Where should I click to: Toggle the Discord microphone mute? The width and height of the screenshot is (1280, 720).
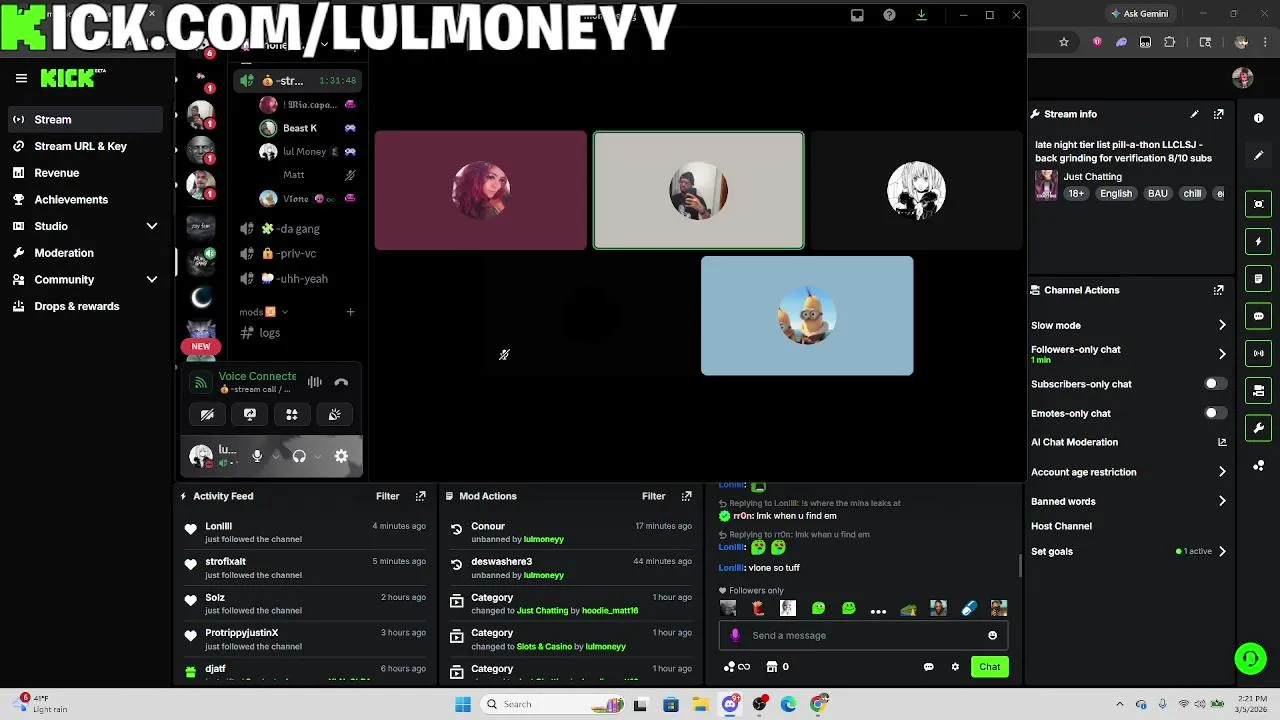tap(257, 456)
